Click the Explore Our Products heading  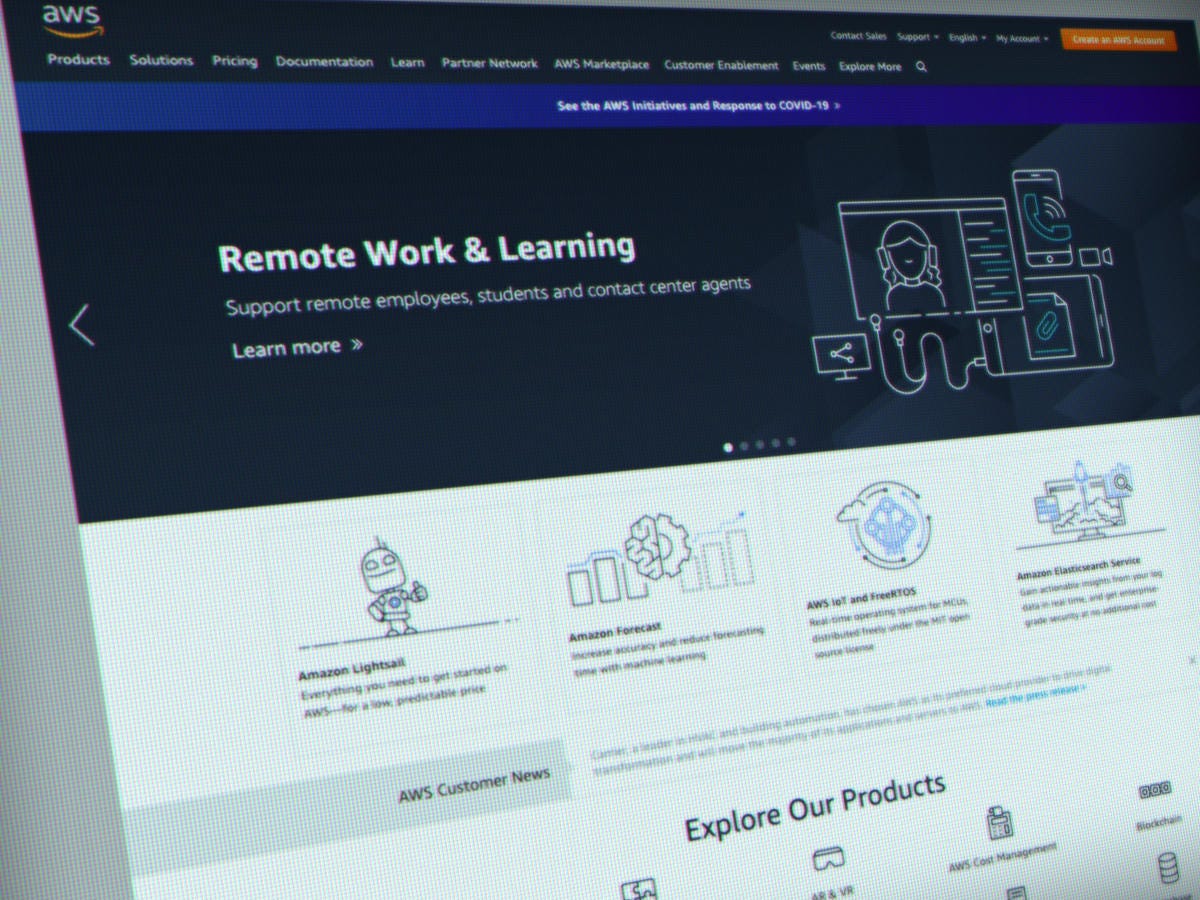coord(814,807)
